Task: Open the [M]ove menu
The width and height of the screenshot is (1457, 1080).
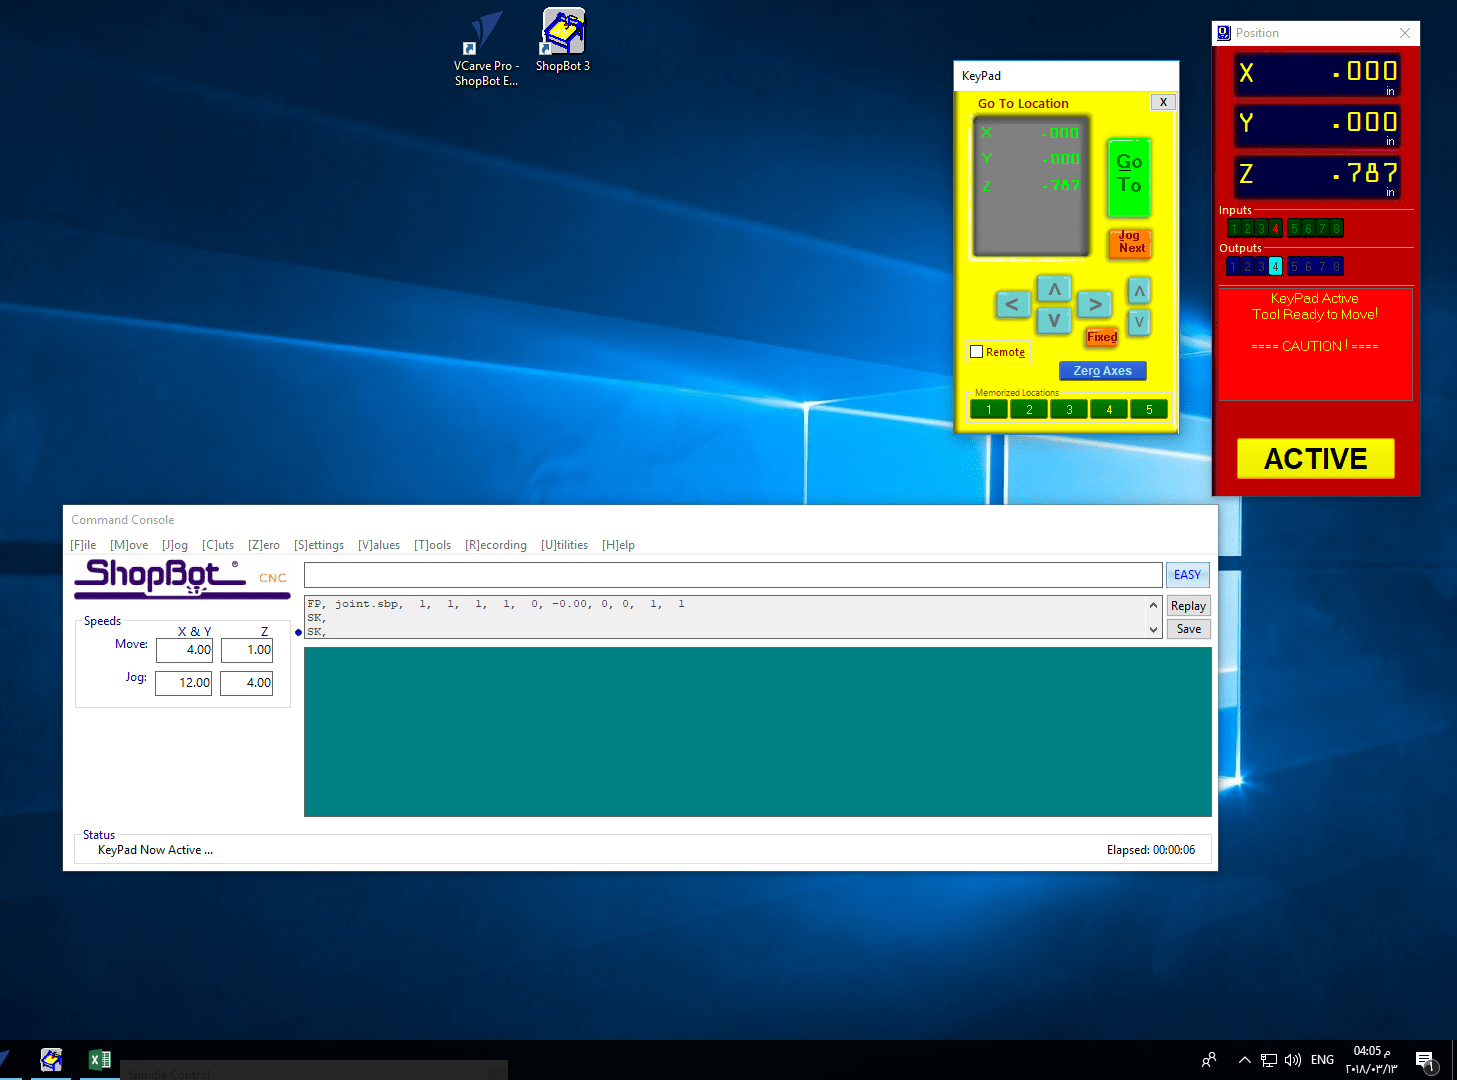Action: click(x=129, y=545)
